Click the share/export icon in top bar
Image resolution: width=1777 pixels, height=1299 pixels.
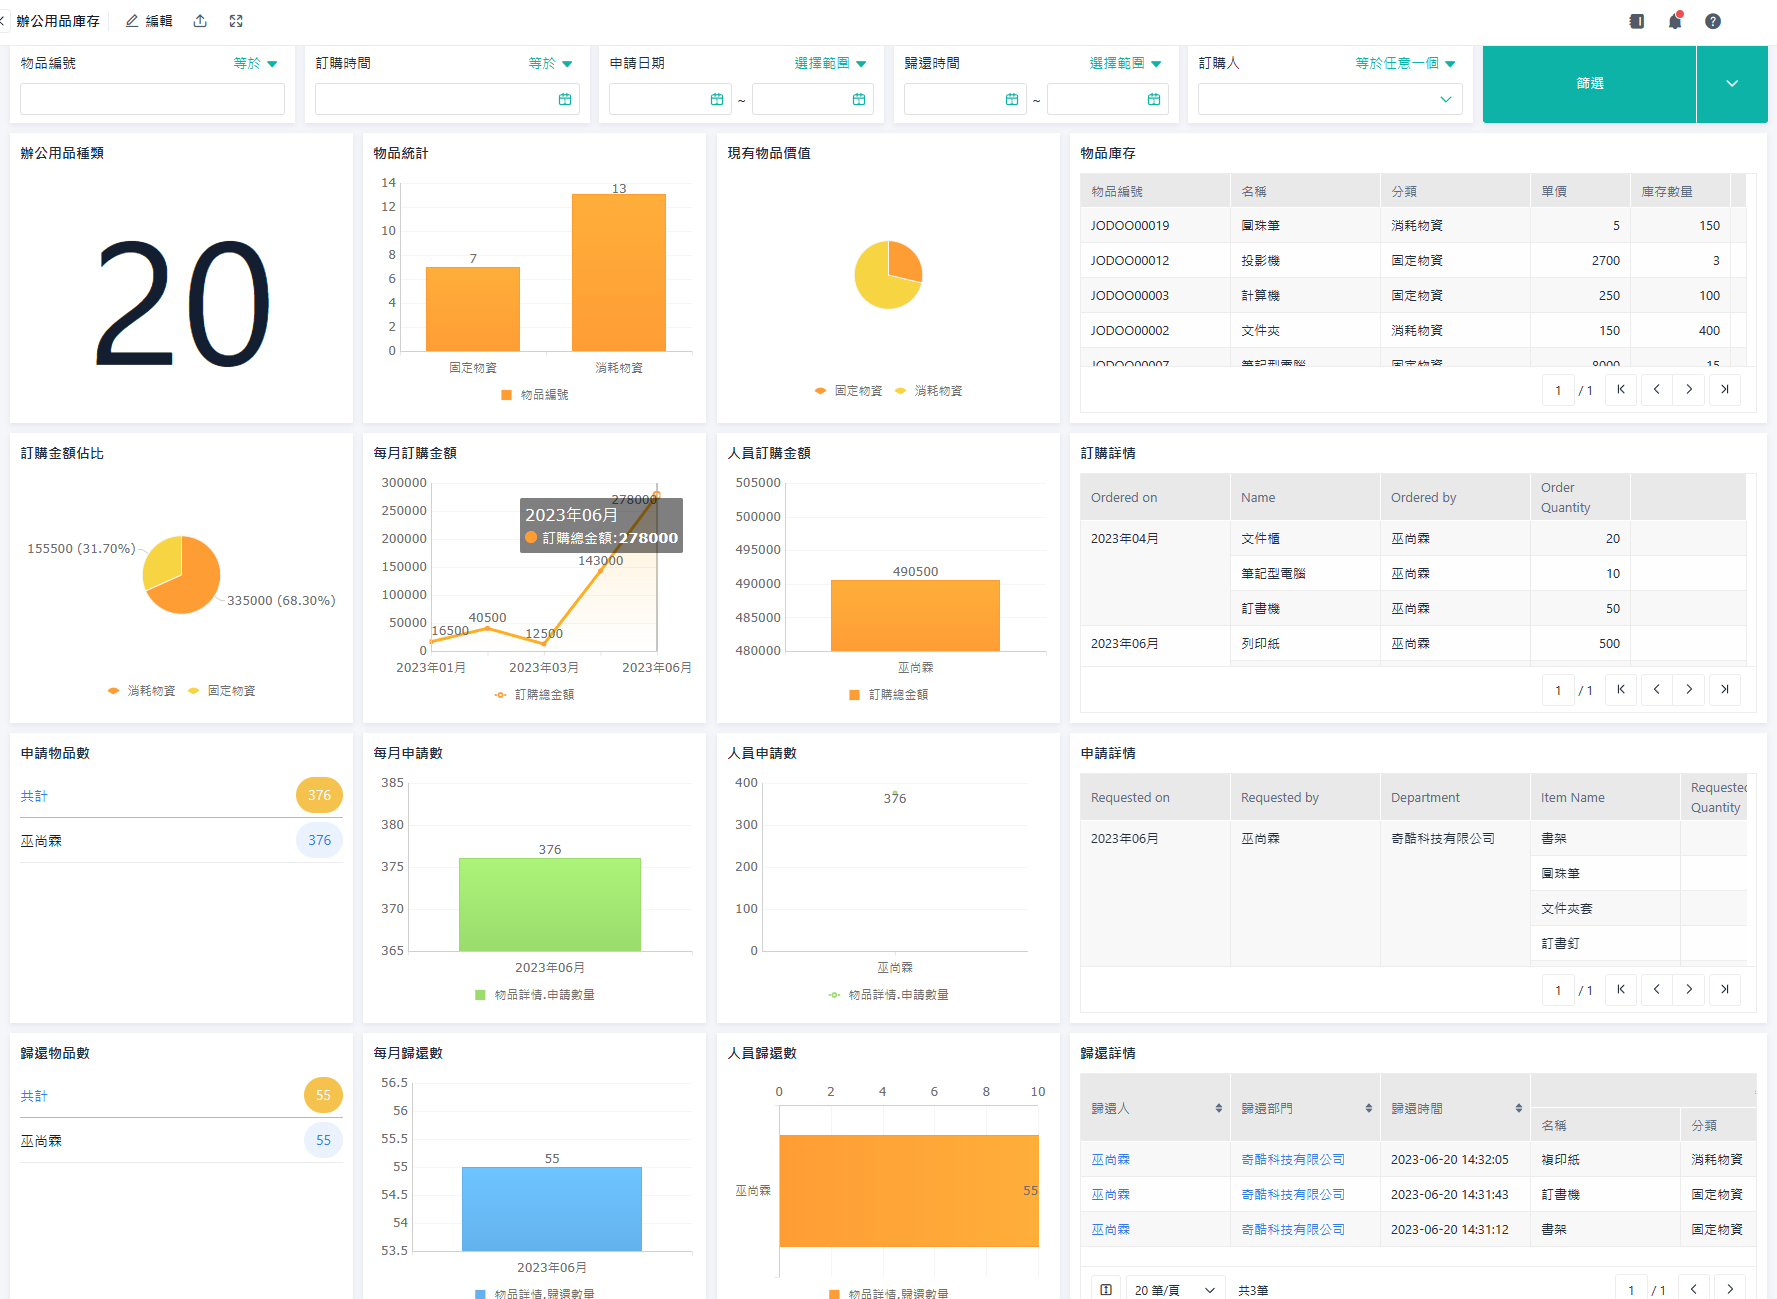pyautogui.click(x=200, y=21)
